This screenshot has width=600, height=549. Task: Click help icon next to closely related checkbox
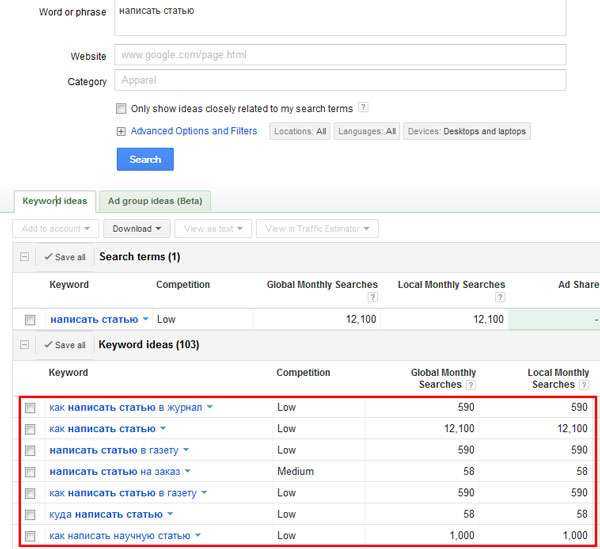(363, 108)
